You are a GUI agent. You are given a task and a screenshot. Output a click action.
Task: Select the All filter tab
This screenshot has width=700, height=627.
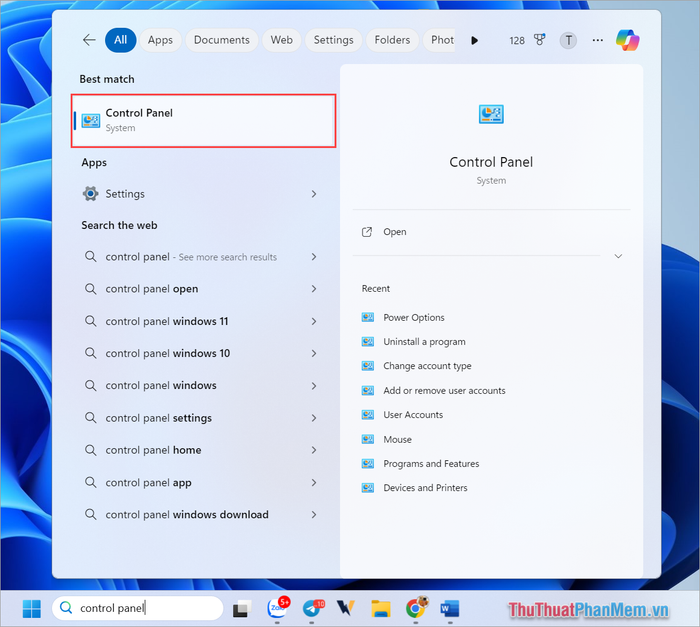tap(121, 40)
